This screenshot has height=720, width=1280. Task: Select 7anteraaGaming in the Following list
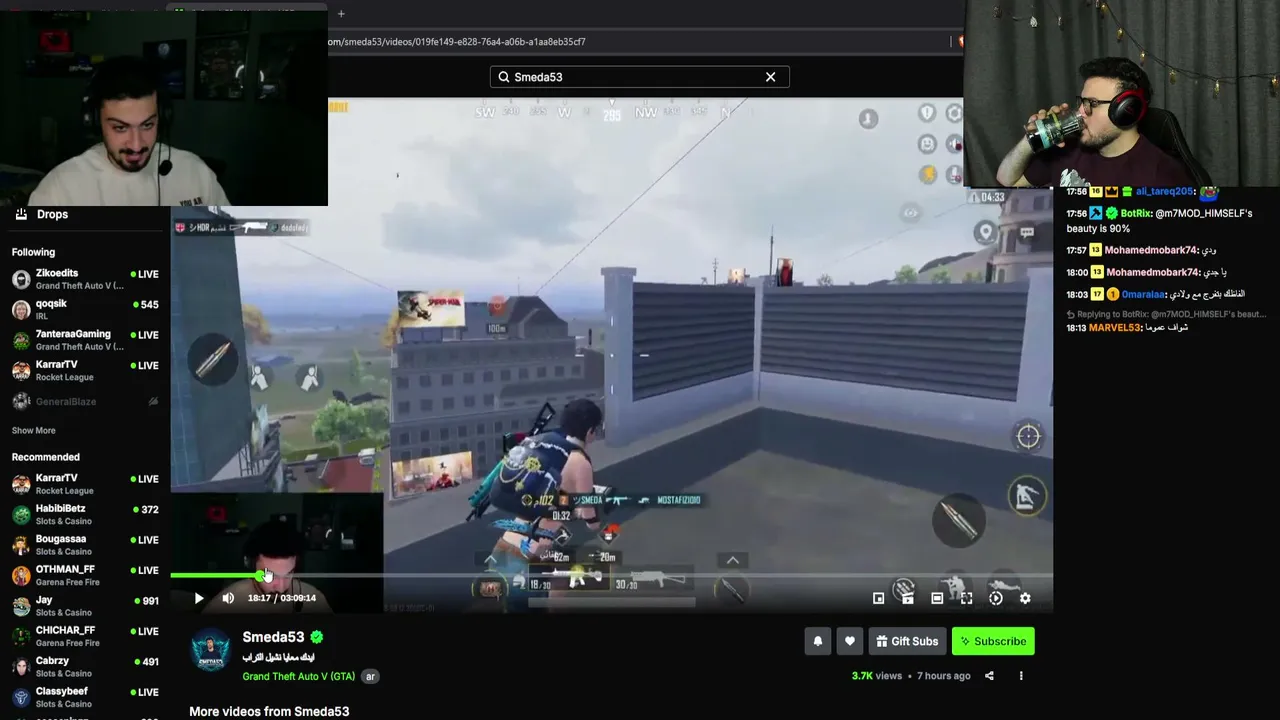pos(85,340)
